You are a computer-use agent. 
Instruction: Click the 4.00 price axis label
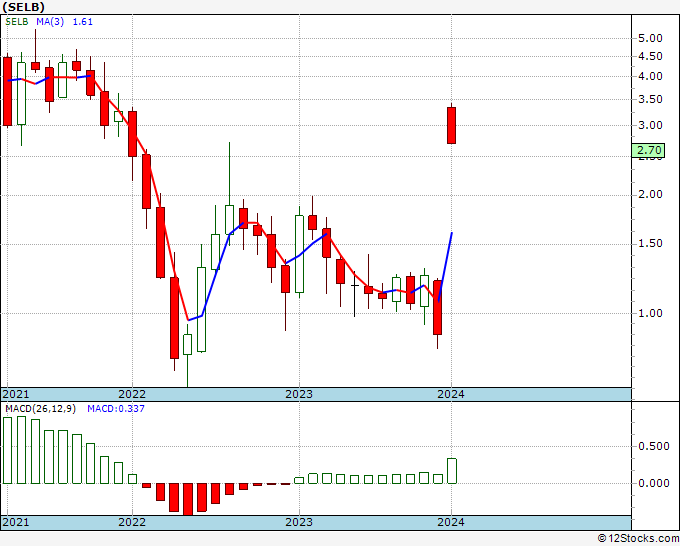[x=651, y=76]
